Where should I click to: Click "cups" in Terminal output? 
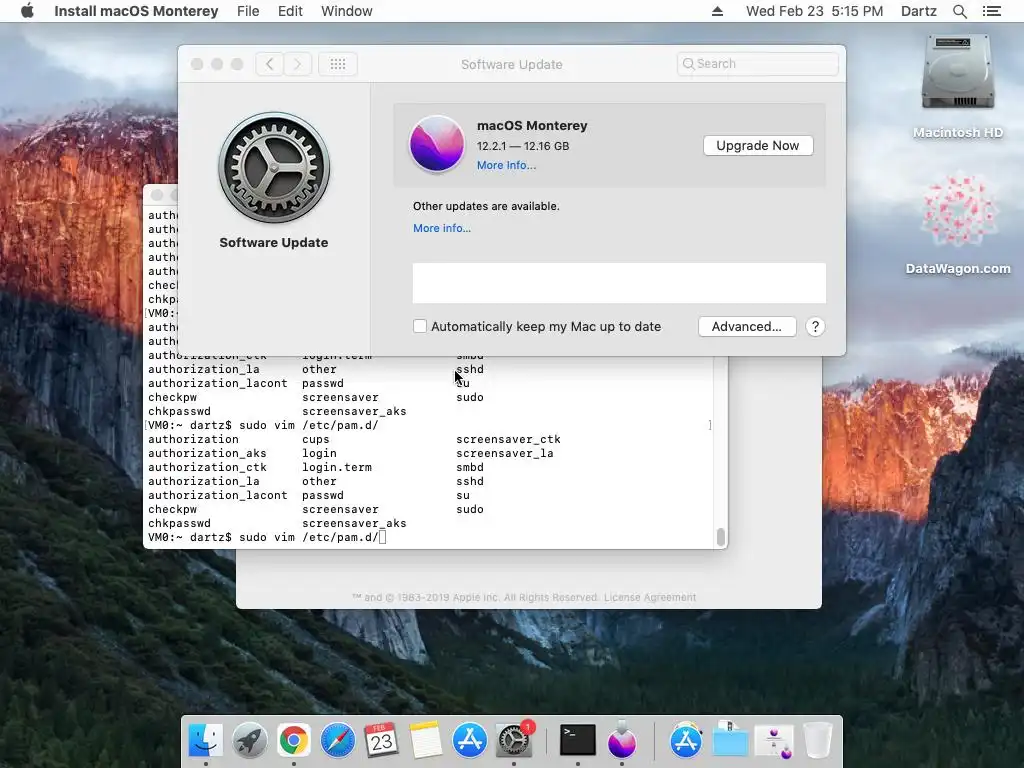[x=316, y=440]
